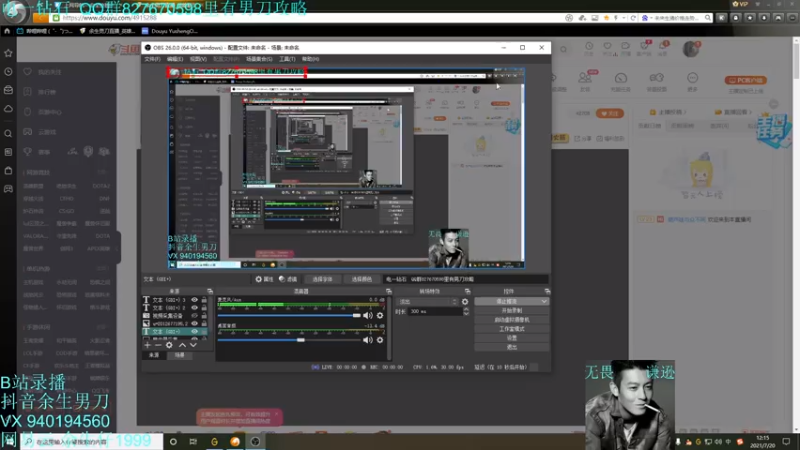Toggle visibility of the selected text (GDI+) source
The image size is (800, 450).
click(194, 332)
